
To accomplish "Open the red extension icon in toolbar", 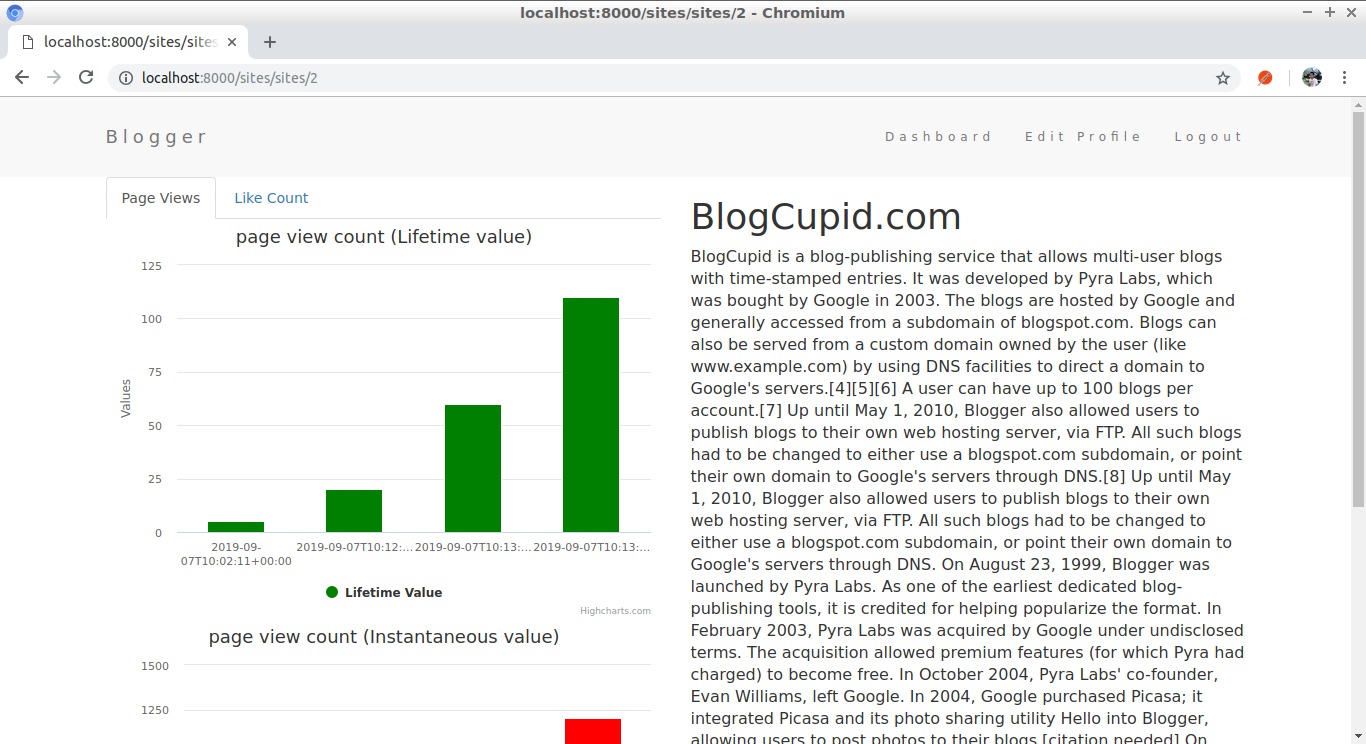I will coord(1265,77).
